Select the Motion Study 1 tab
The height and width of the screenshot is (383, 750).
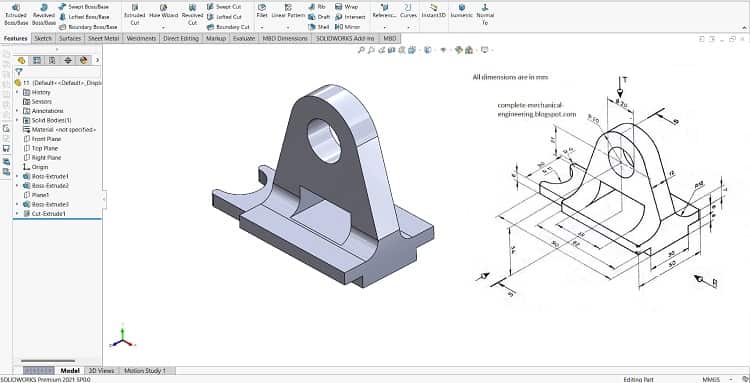pyautogui.click(x=145, y=371)
